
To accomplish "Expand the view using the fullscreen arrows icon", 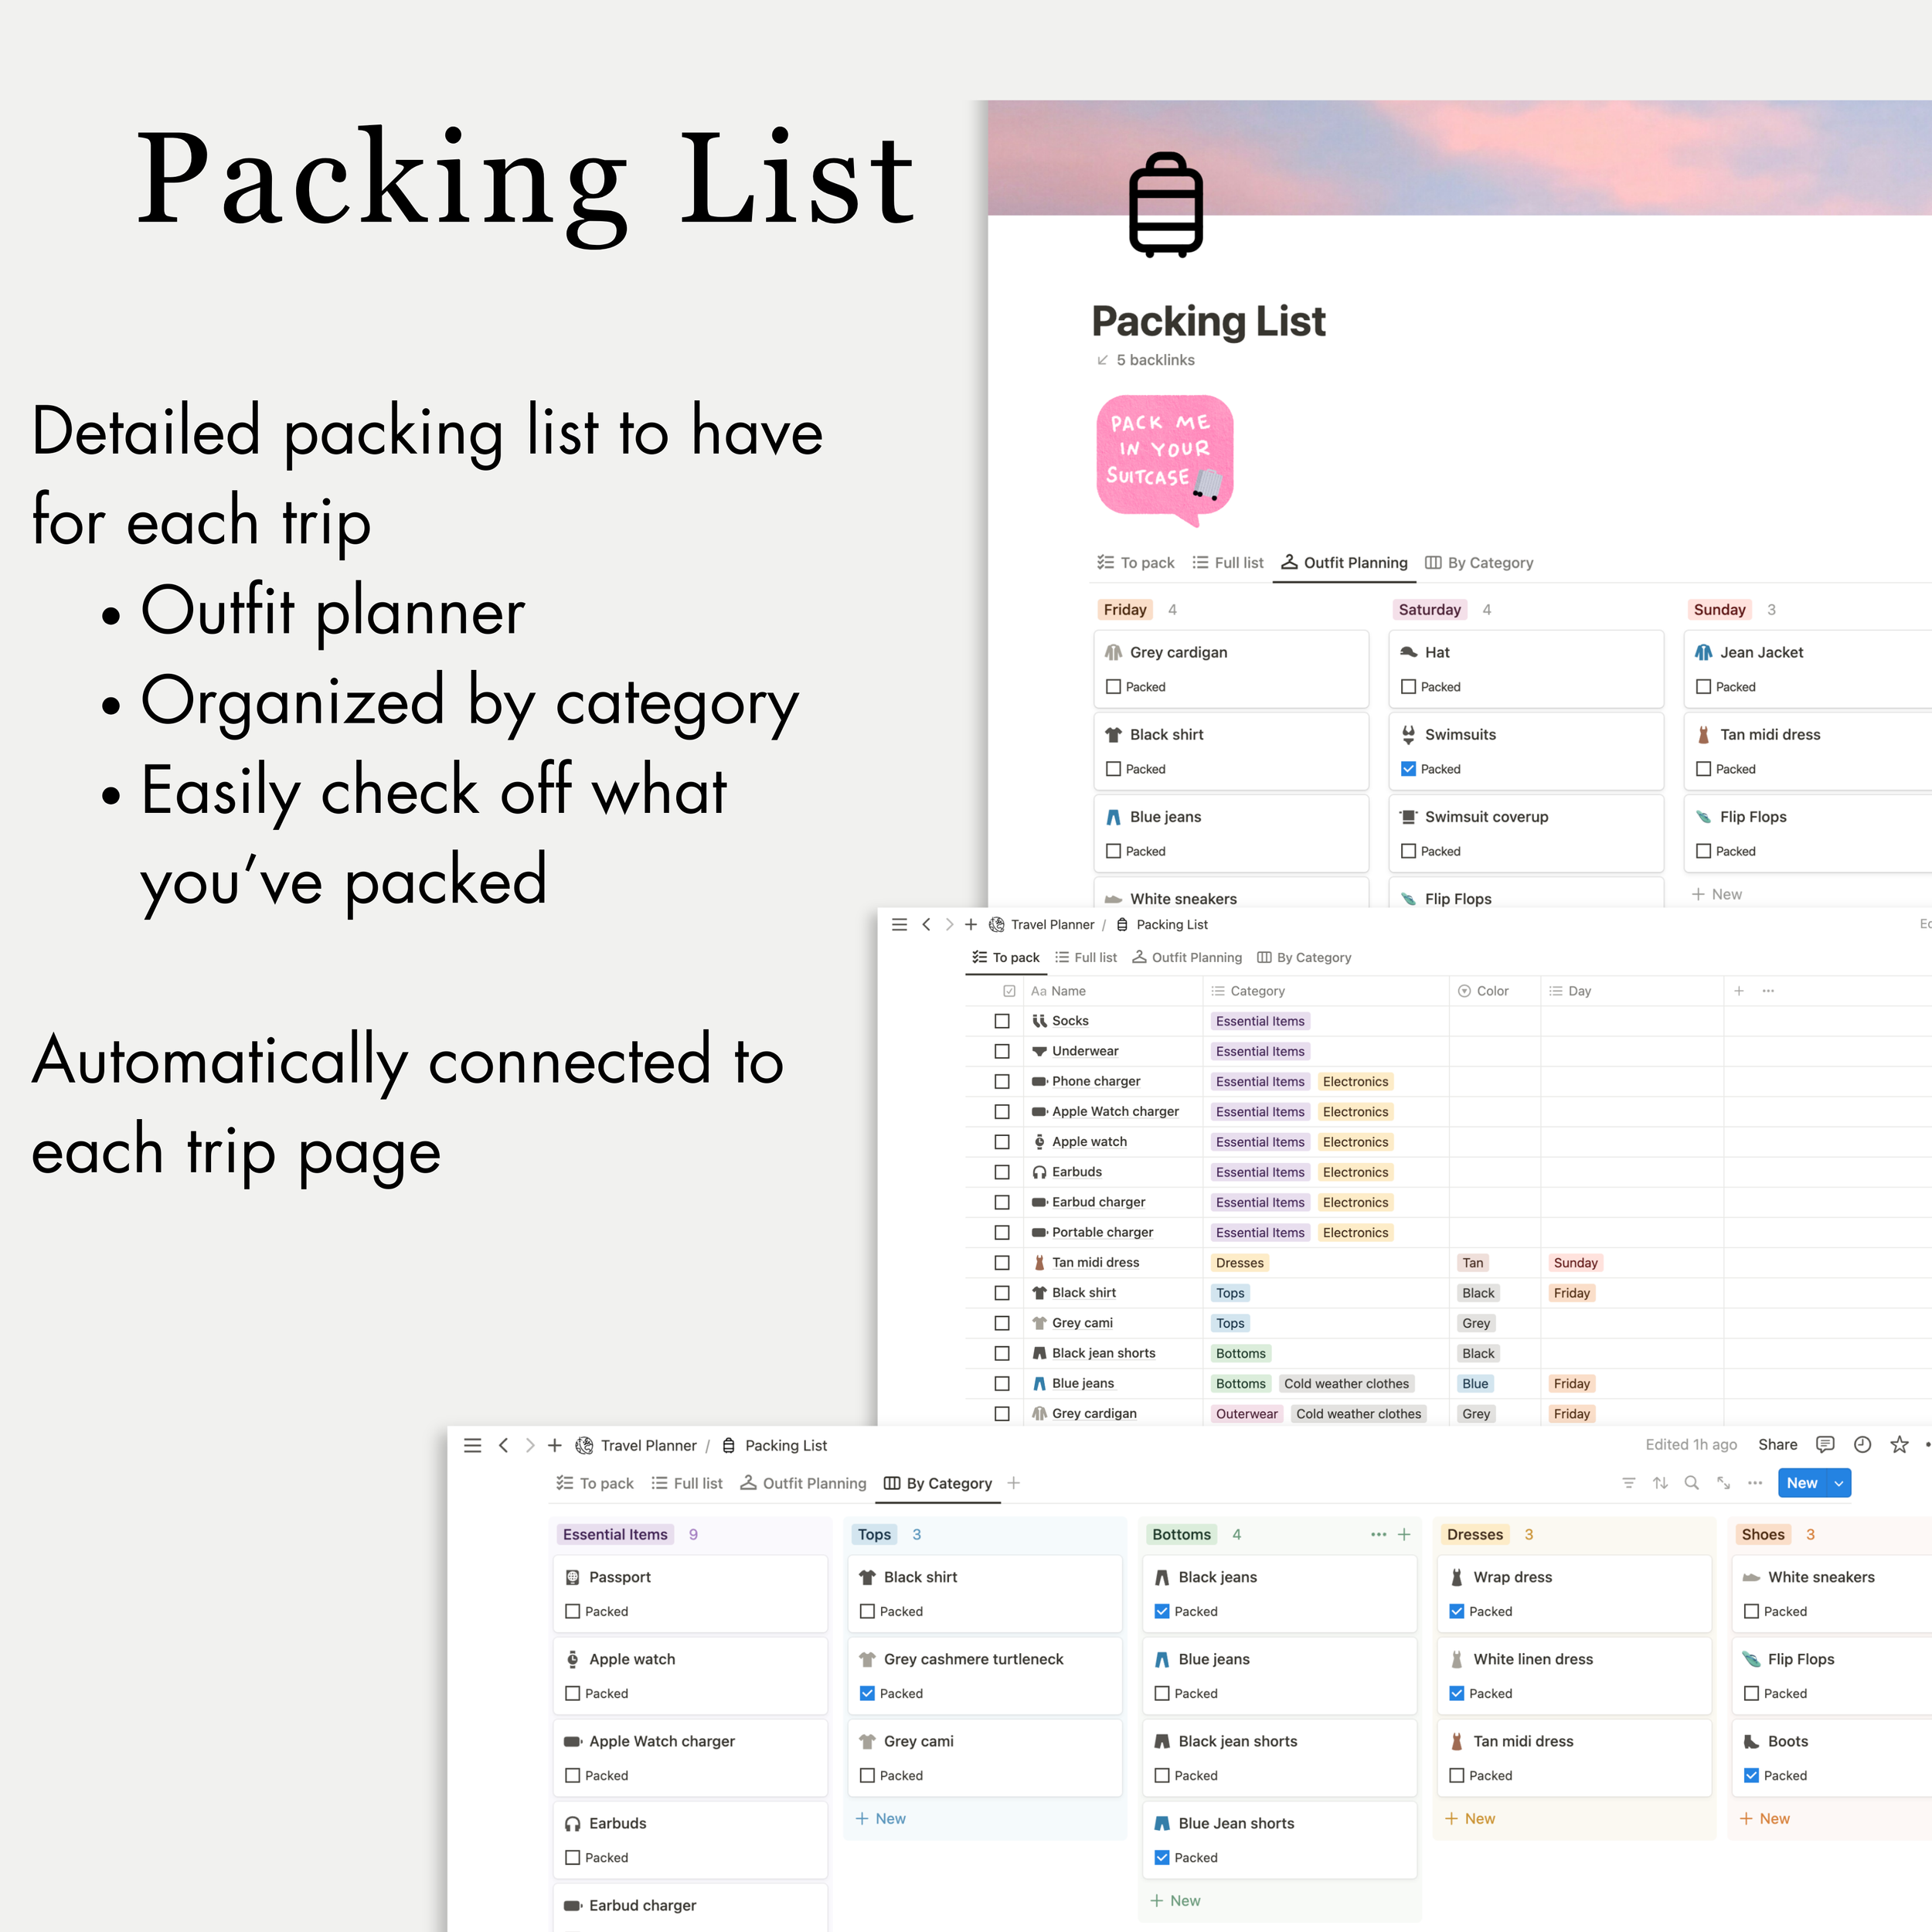I will (x=1723, y=1482).
